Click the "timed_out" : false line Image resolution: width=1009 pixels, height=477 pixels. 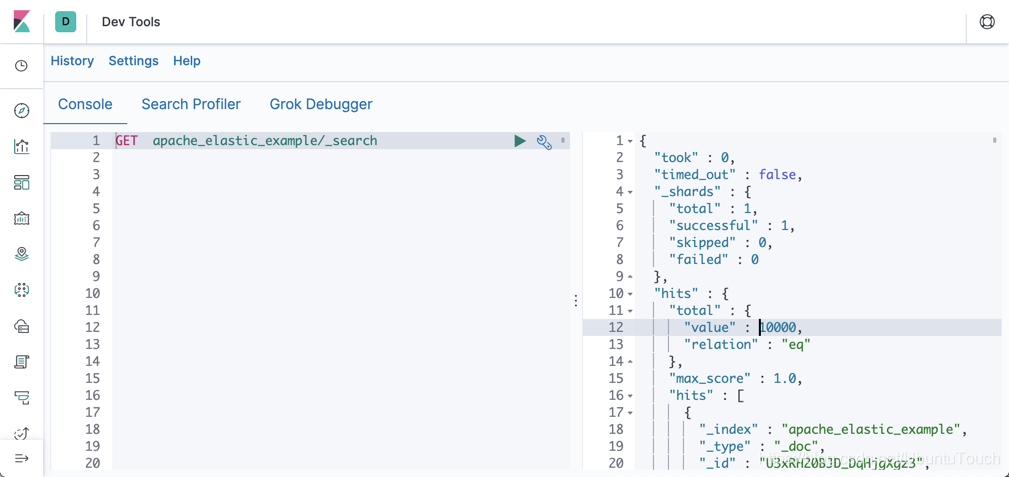[x=728, y=174]
